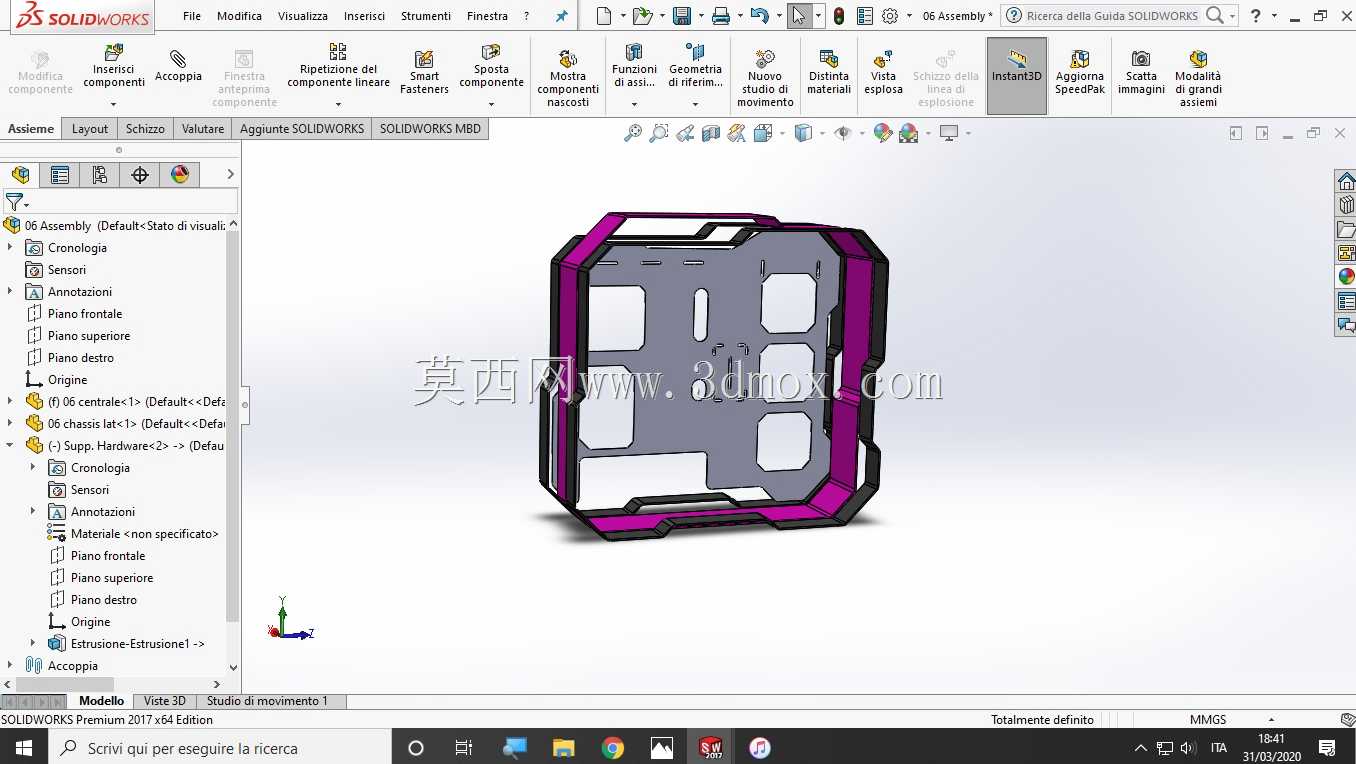The width and height of the screenshot is (1356, 764).
Task: Switch to the PropertyManager tab icon
Action: 60,175
